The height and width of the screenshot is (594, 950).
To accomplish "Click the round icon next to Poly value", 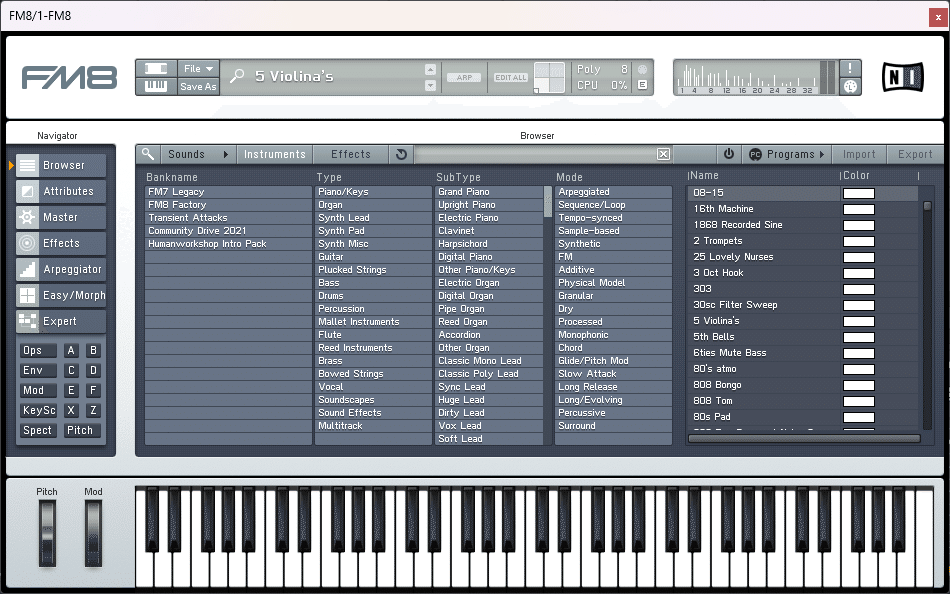I will tap(643, 69).
